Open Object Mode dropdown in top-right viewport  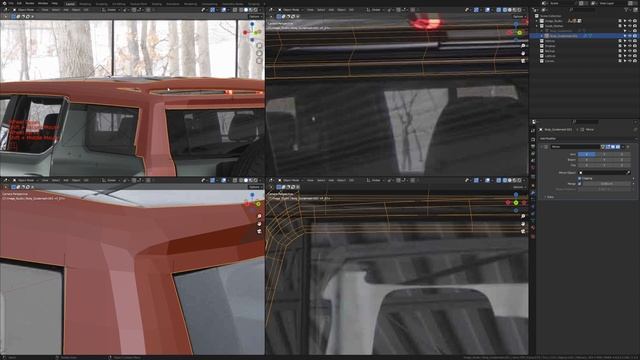(290, 10)
